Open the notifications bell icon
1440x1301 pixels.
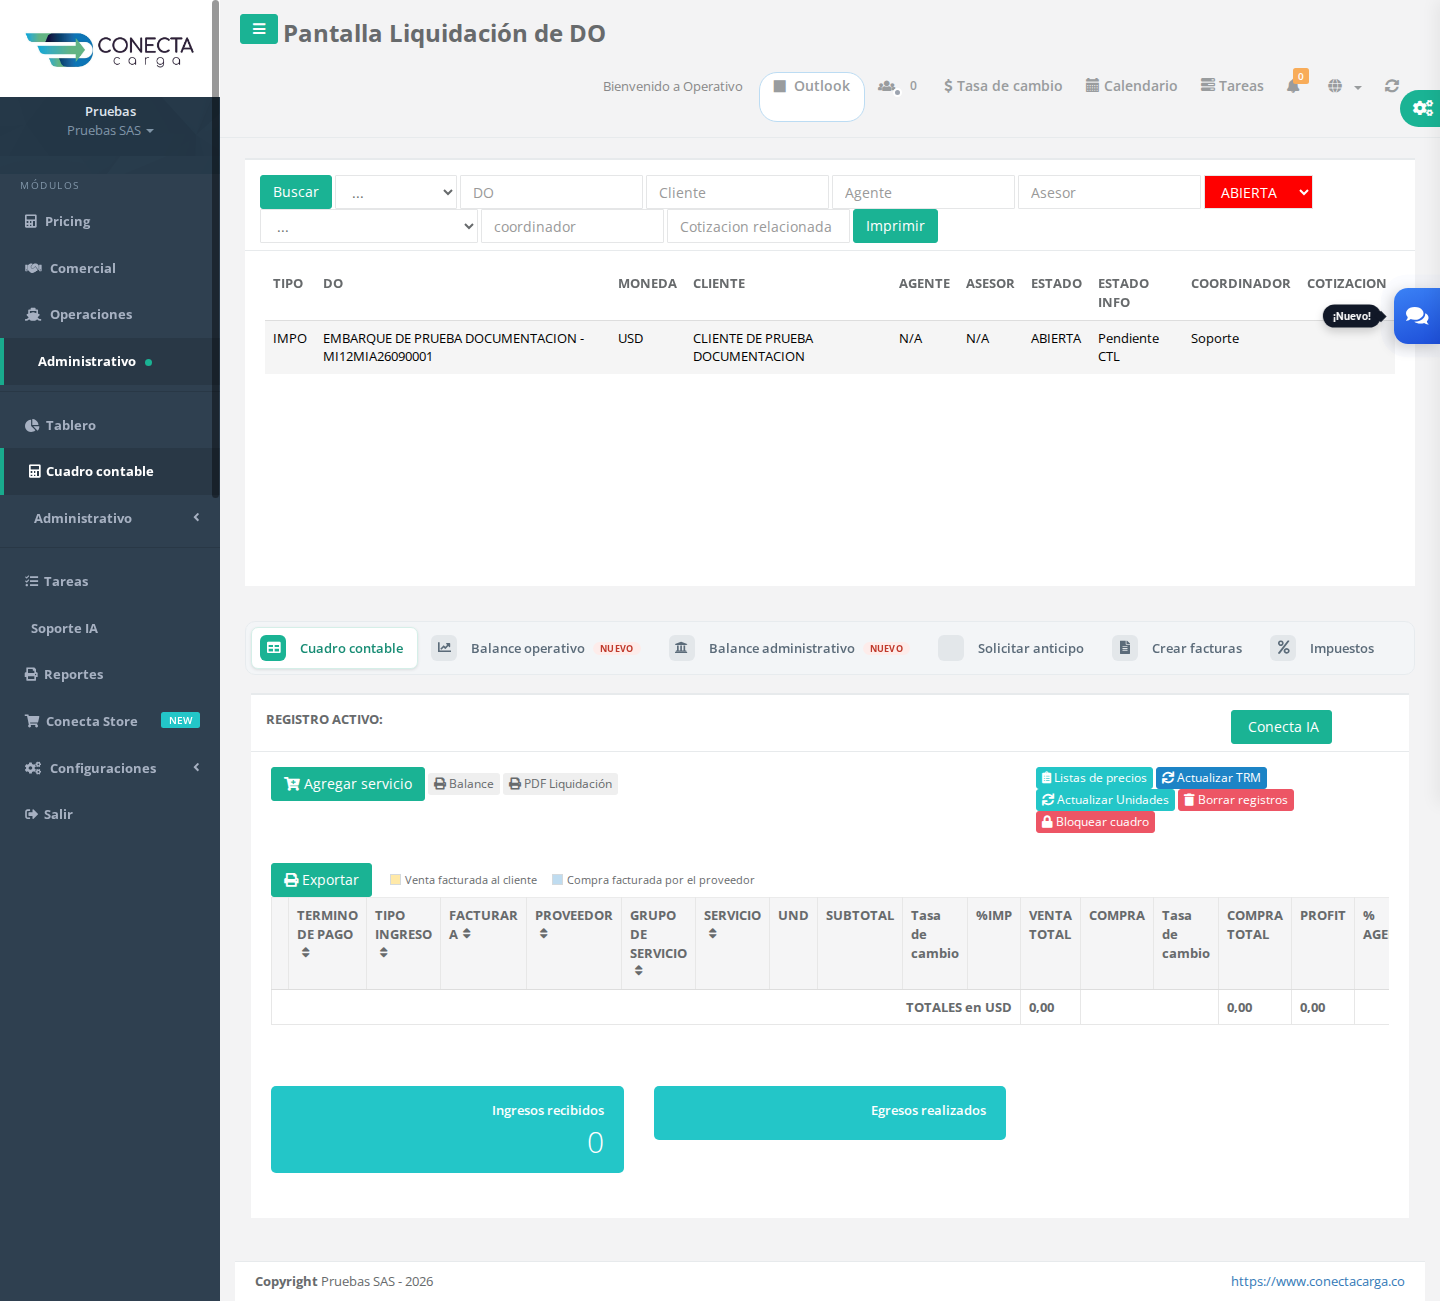pyautogui.click(x=1293, y=86)
